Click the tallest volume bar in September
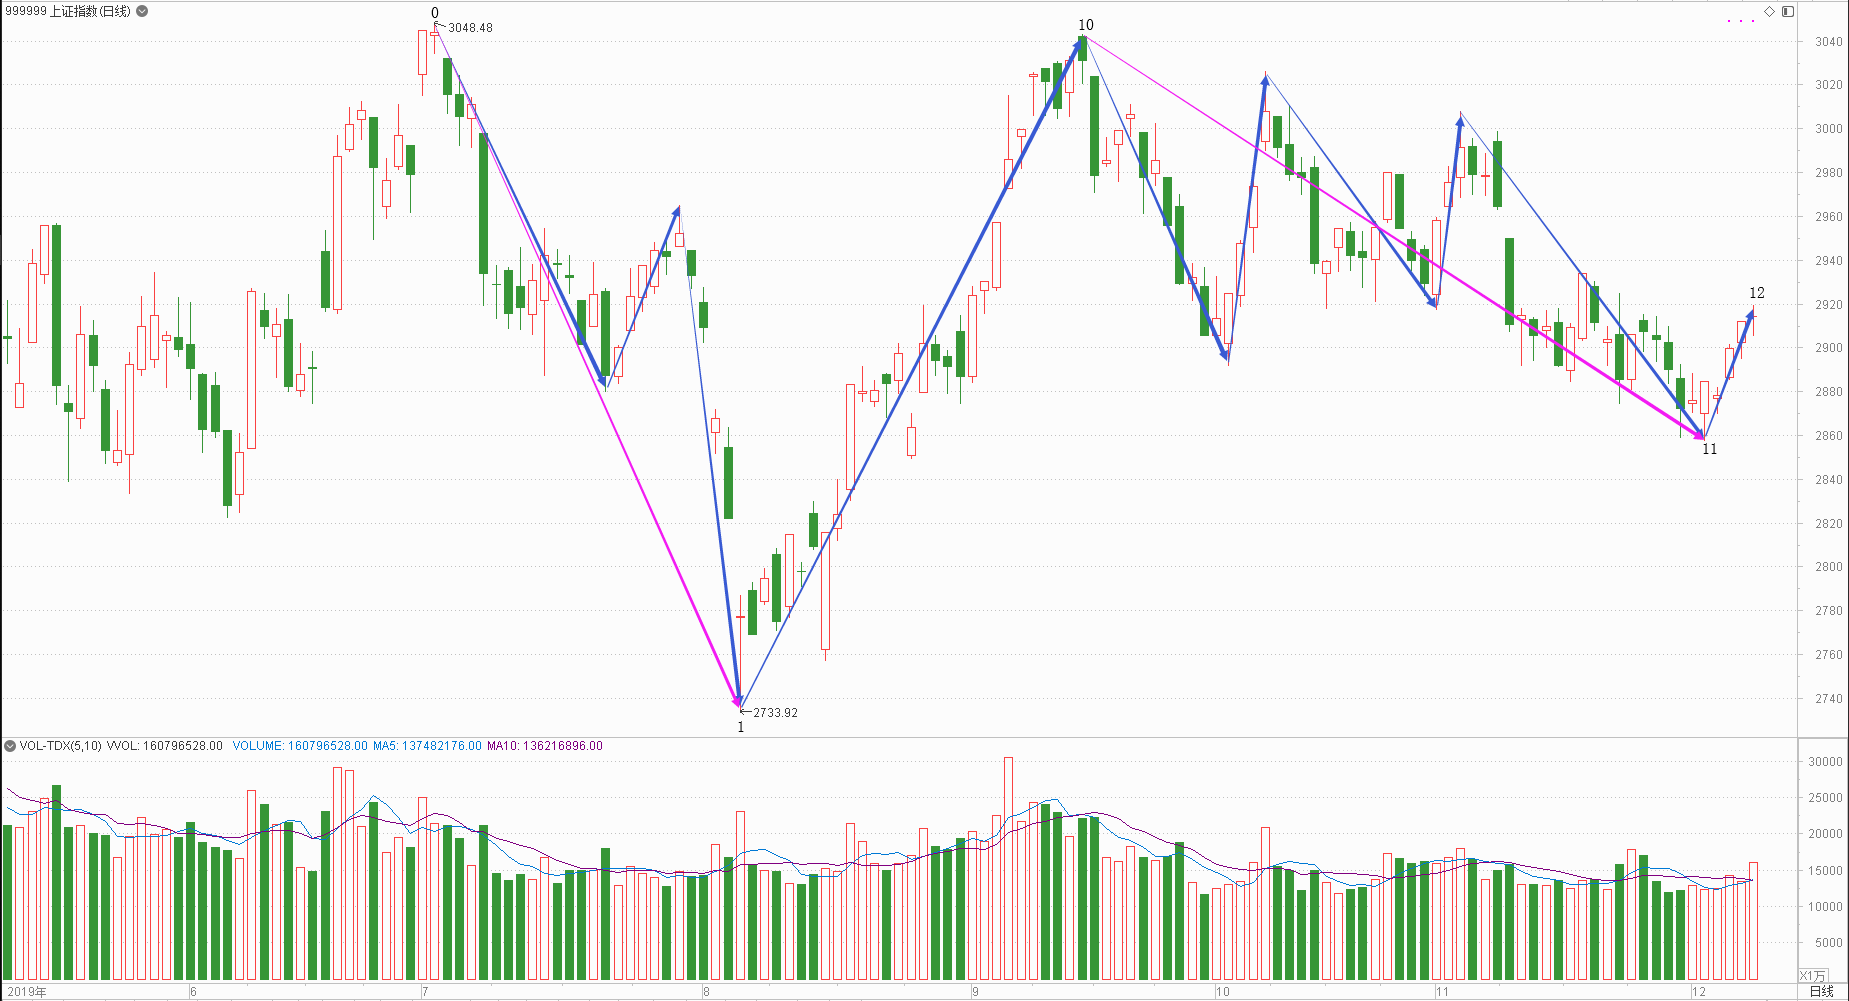This screenshot has height=1001, width=1849. coord(1008,868)
